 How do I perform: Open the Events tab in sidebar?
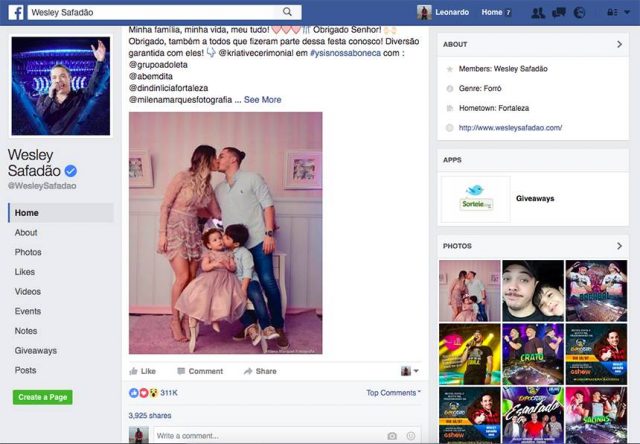point(28,311)
